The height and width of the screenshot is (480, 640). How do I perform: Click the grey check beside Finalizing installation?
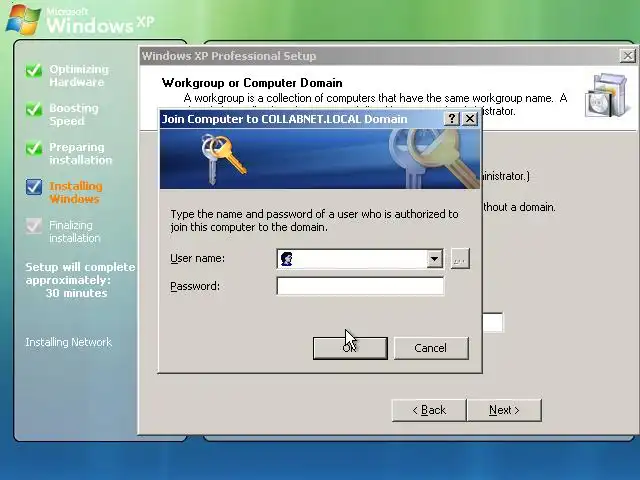coord(34,225)
